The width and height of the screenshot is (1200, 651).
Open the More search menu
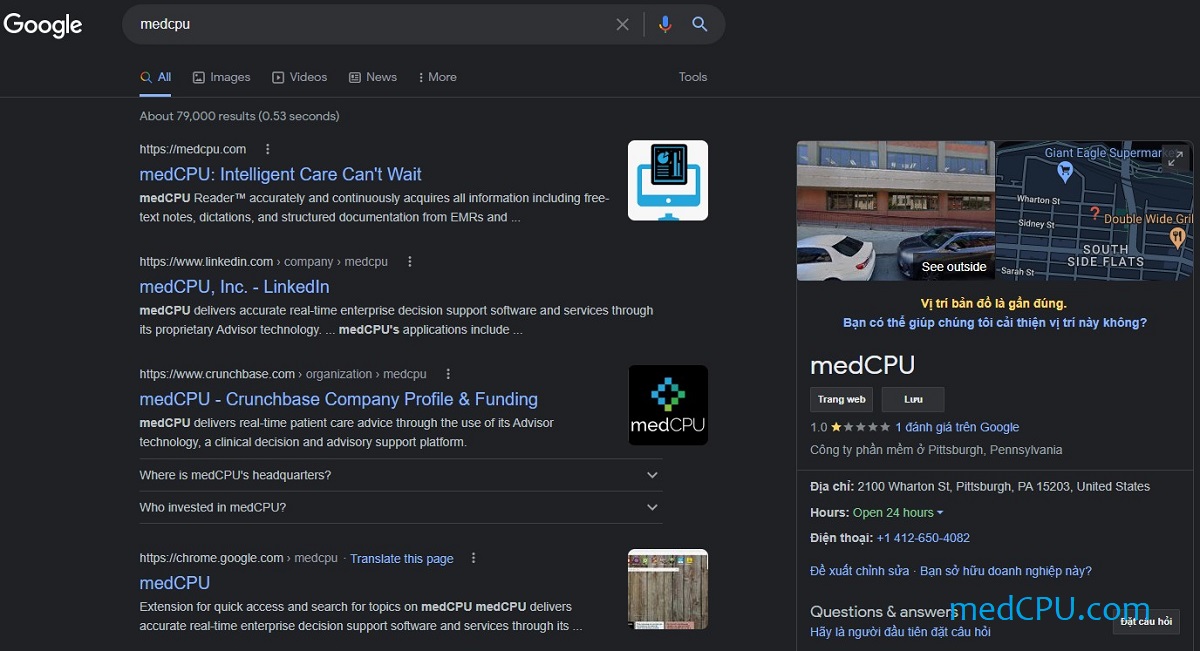[437, 77]
